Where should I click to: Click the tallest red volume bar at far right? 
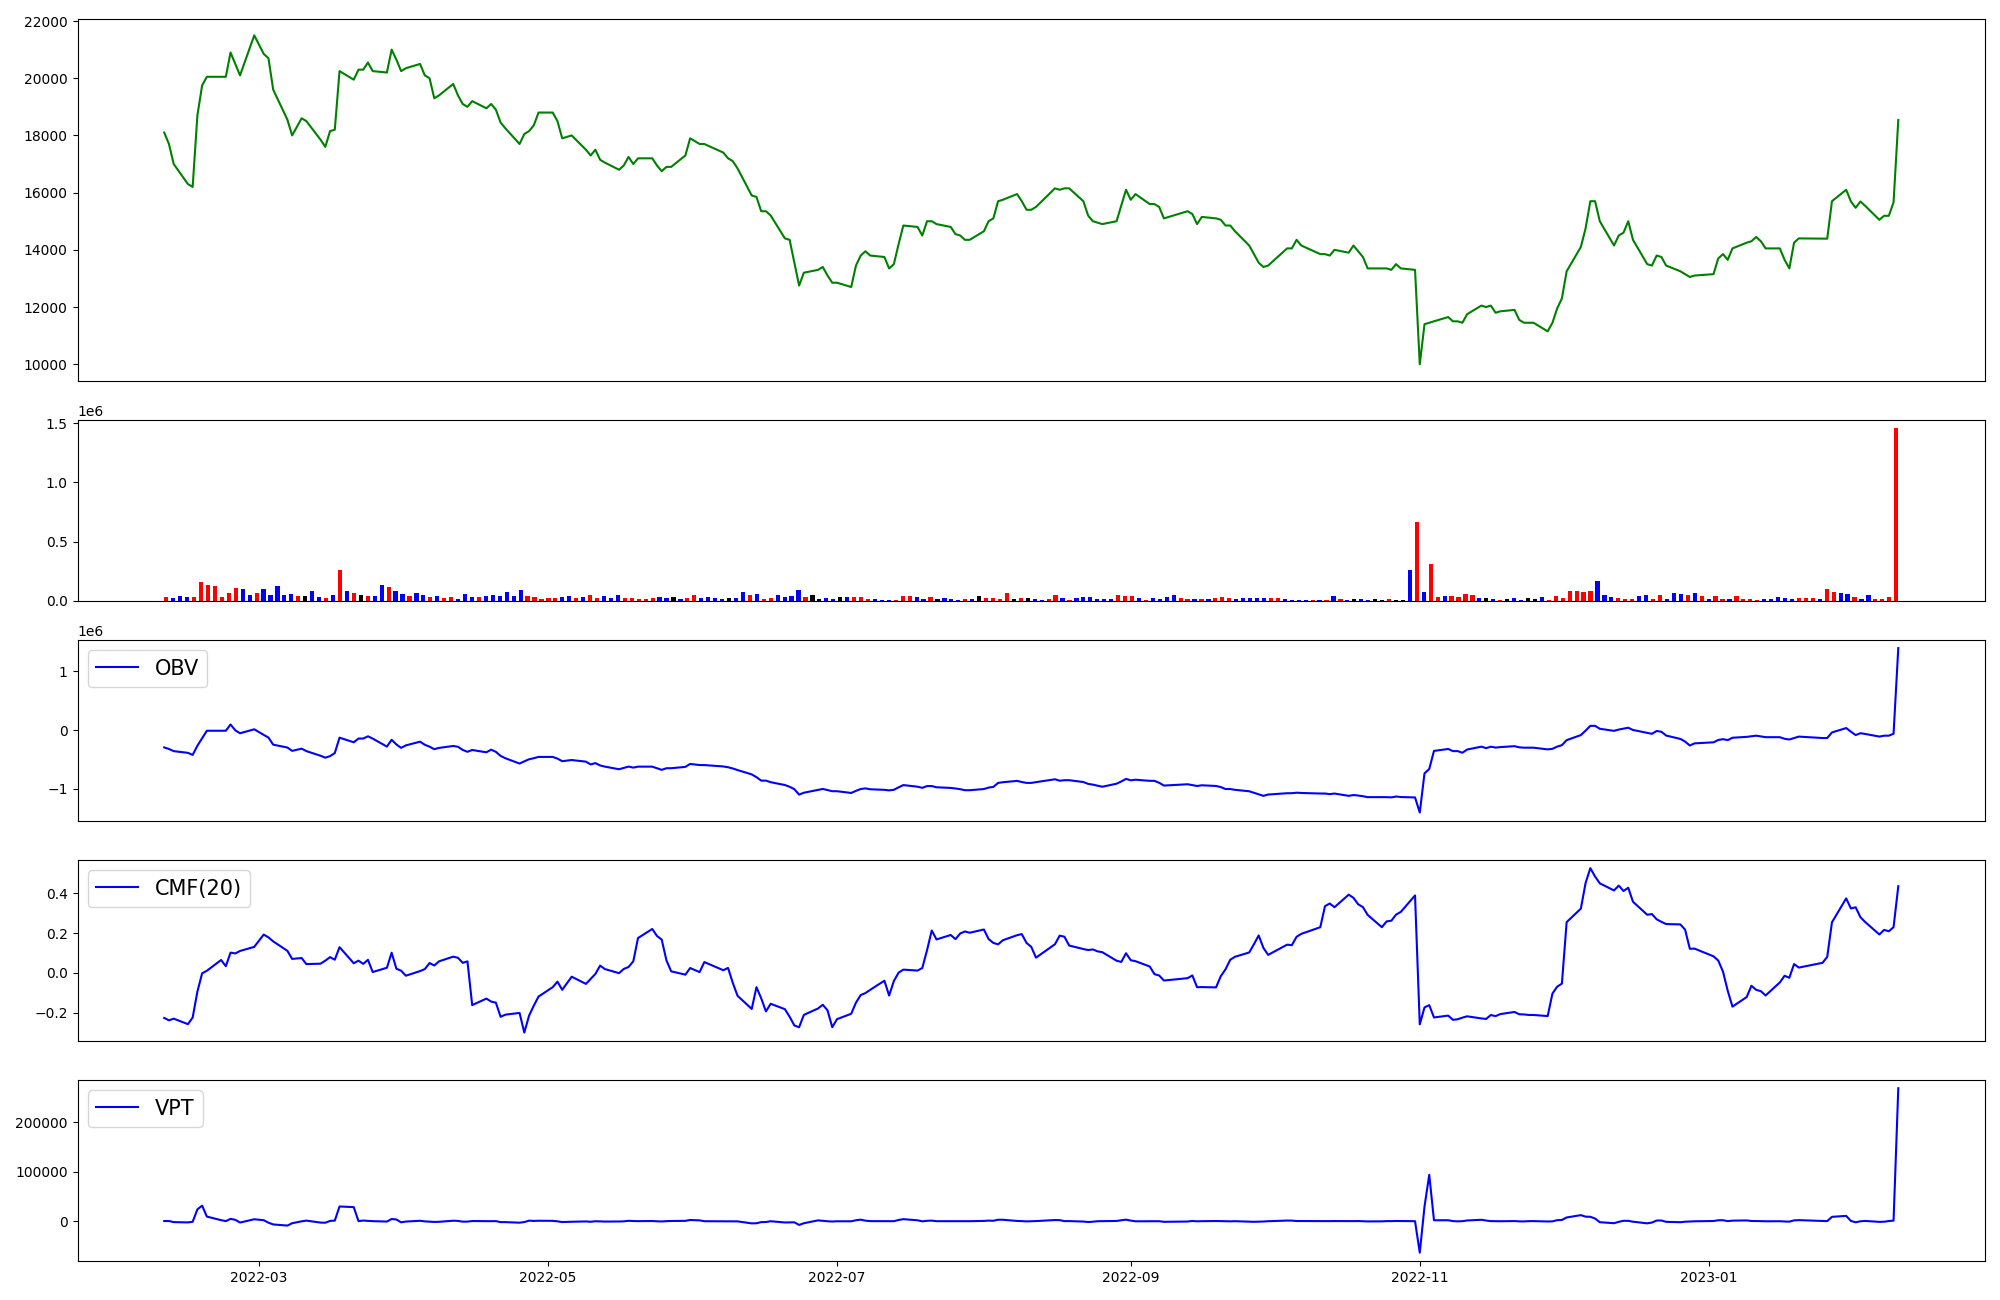[x=1895, y=515]
